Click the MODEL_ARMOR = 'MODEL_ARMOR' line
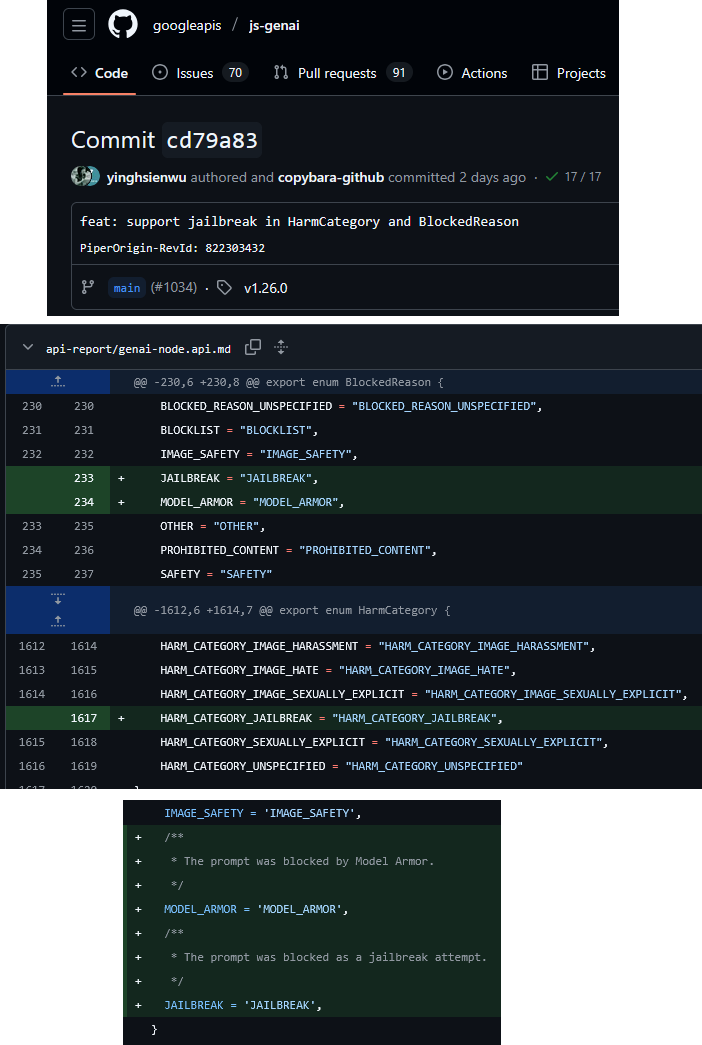Image resolution: width=702 pixels, height=1045 pixels. (x=256, y=909)
